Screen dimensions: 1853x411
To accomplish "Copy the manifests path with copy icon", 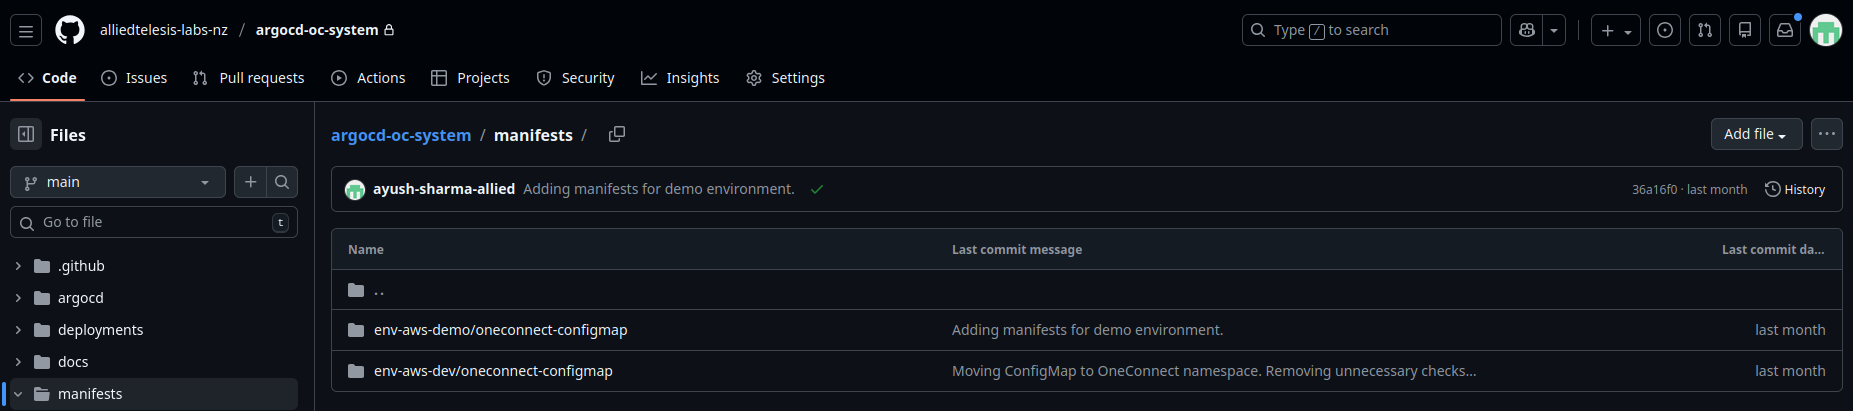I will click(617, 134).
